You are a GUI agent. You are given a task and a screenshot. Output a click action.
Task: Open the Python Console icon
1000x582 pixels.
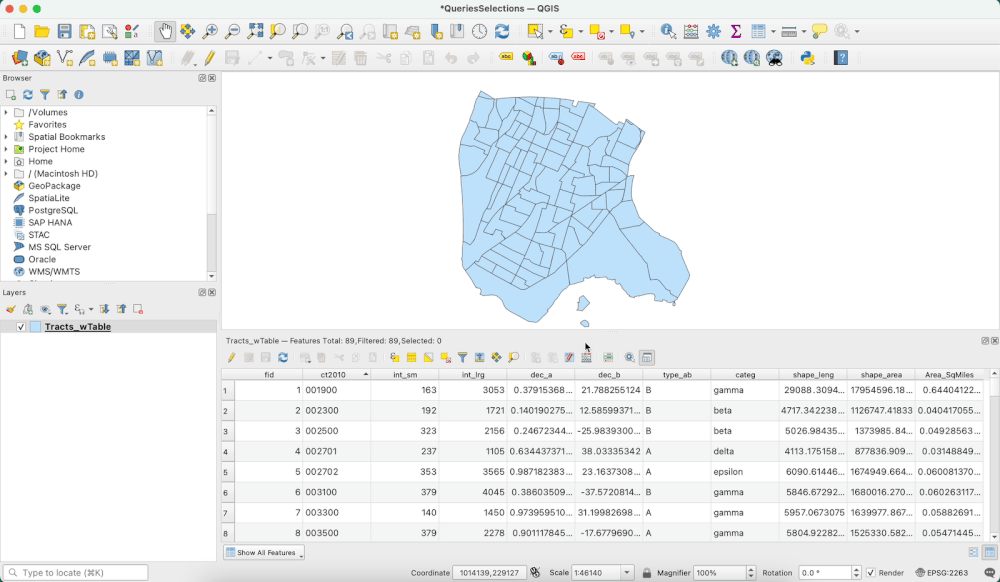[807, 58]
